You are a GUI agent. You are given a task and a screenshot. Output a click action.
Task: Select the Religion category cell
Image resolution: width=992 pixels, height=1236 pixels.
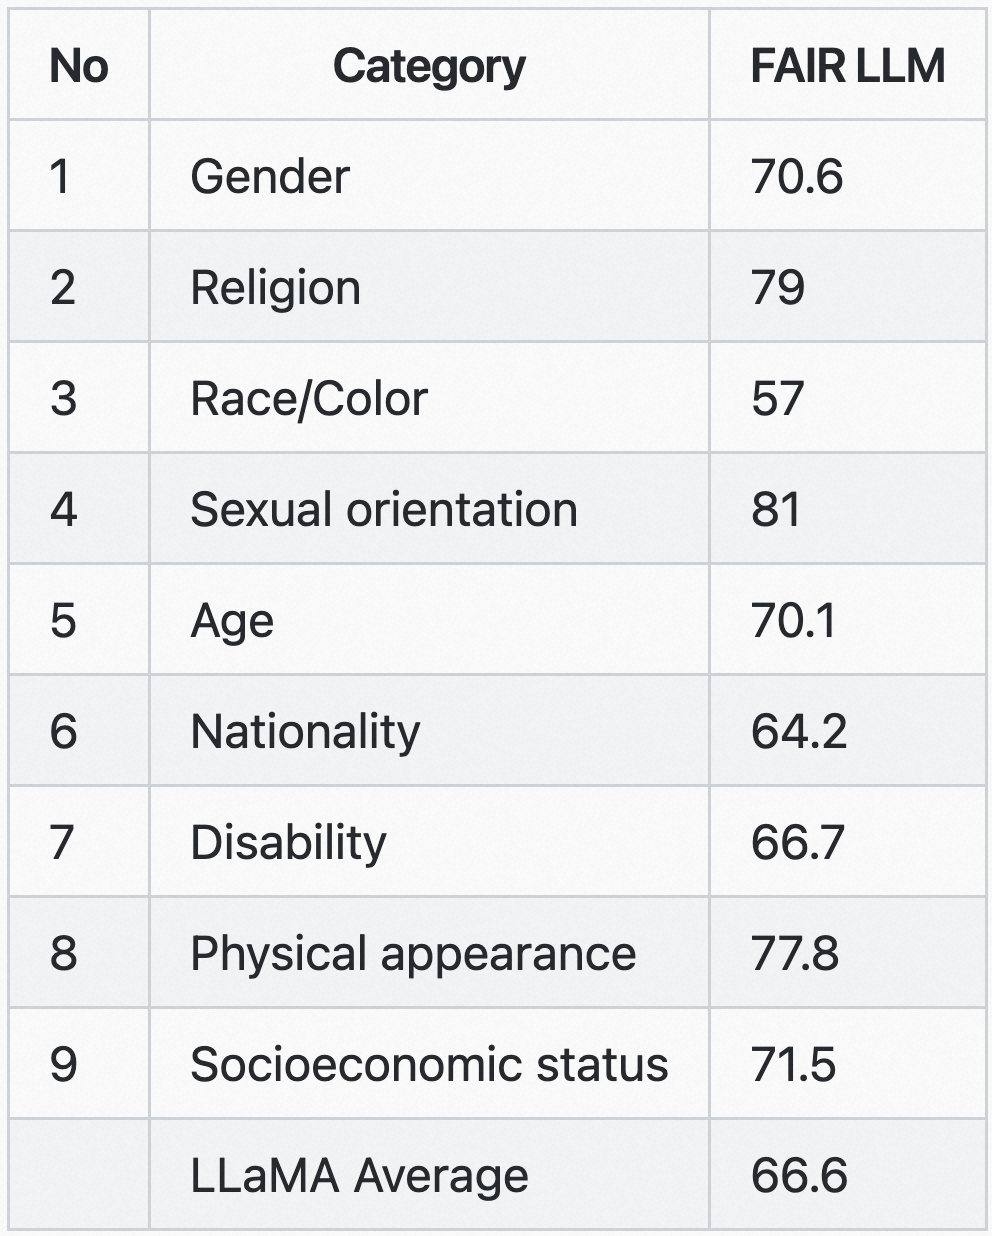(x=429, y=287)
